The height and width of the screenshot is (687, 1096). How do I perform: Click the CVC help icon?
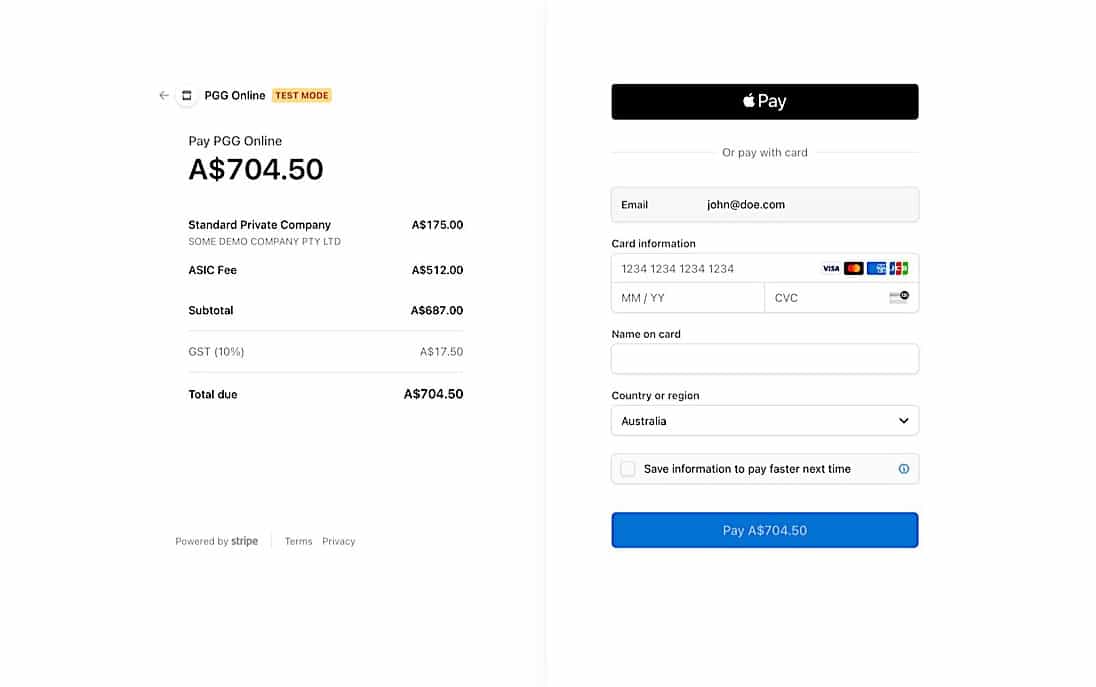tap(899, 297)
